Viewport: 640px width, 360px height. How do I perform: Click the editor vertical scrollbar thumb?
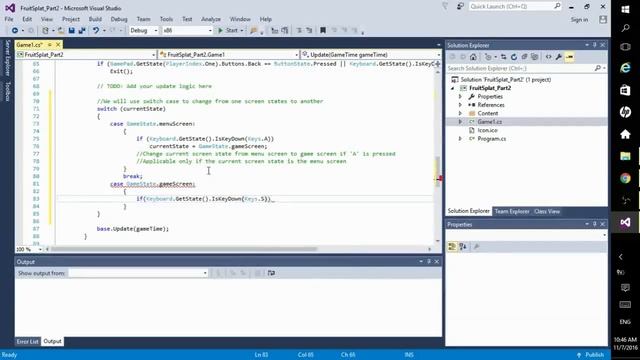pos(438,171)
